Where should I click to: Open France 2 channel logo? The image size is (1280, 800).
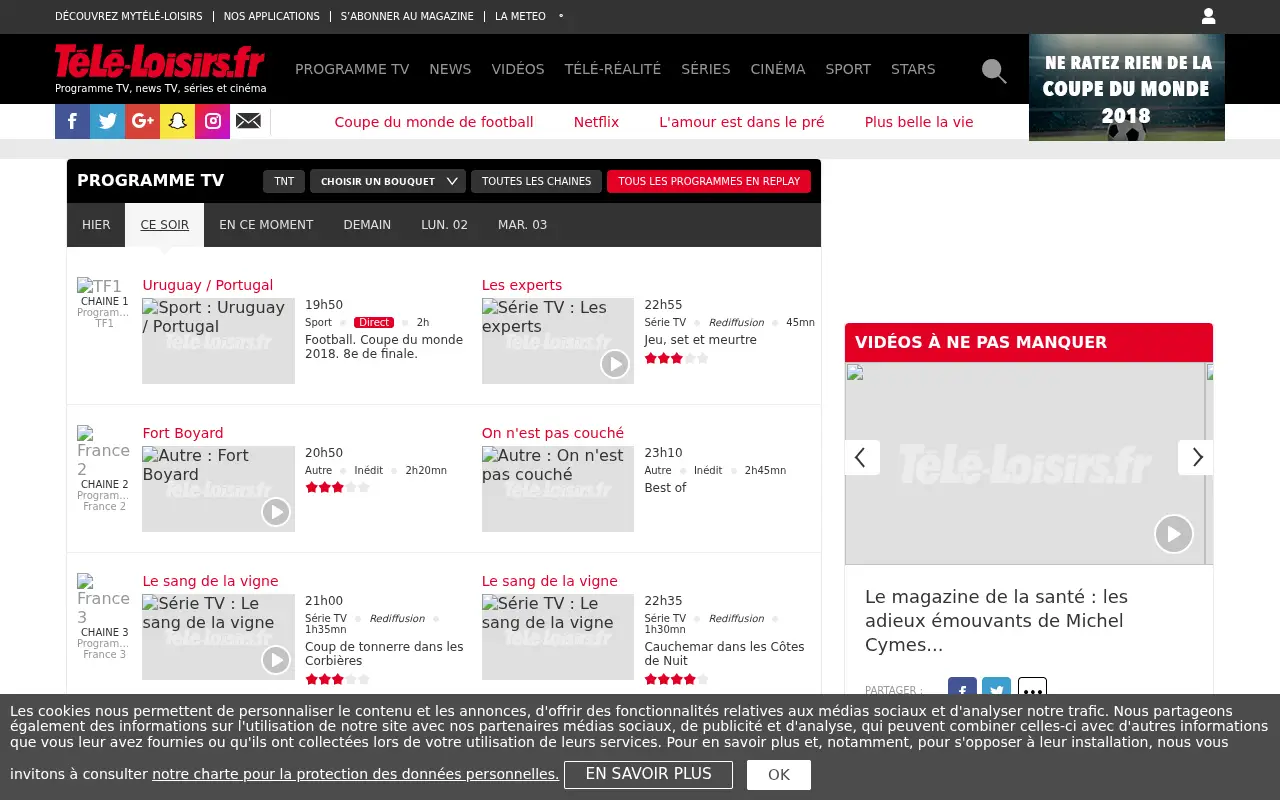tap(104, 452)
